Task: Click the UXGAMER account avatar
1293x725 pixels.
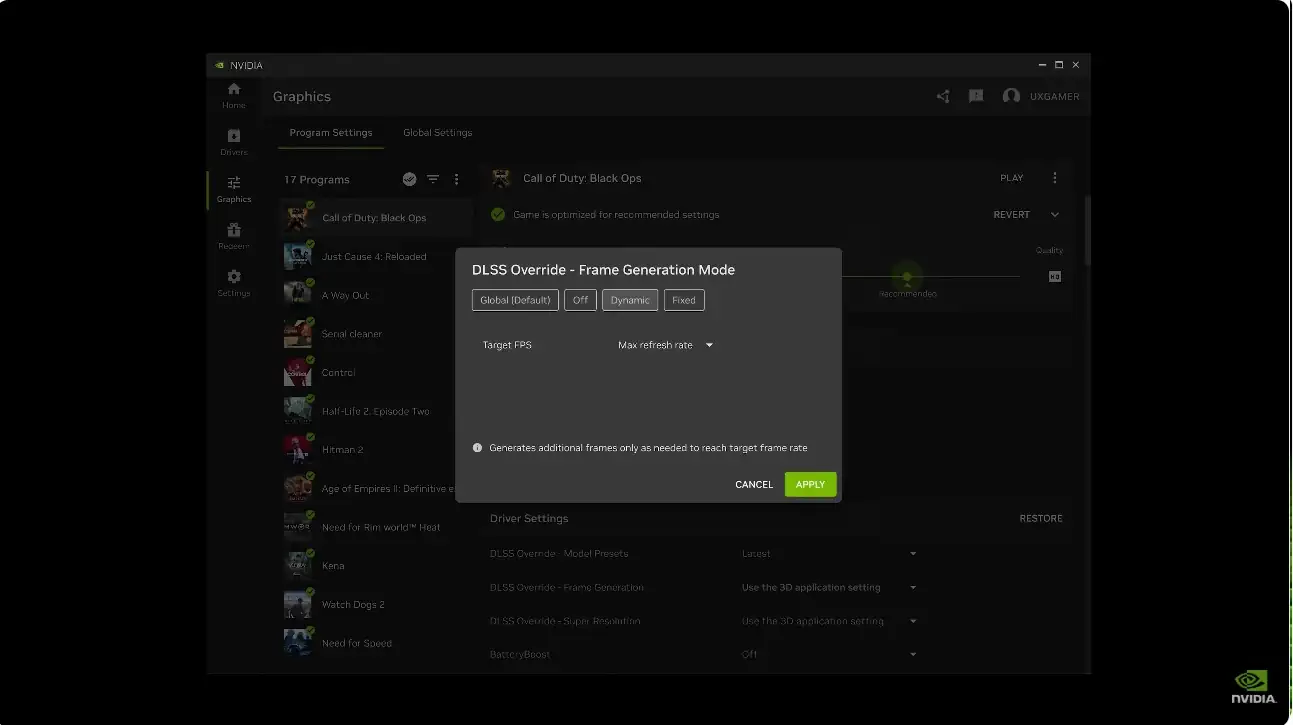Action: 1011,96
